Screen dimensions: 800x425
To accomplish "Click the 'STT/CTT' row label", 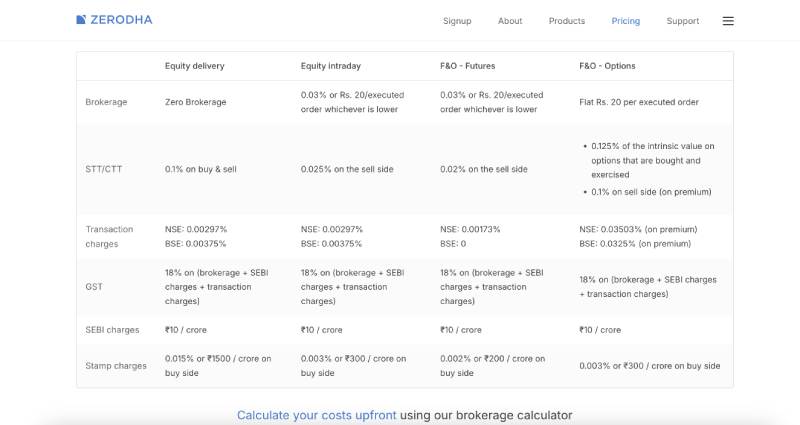I will 104,169.
